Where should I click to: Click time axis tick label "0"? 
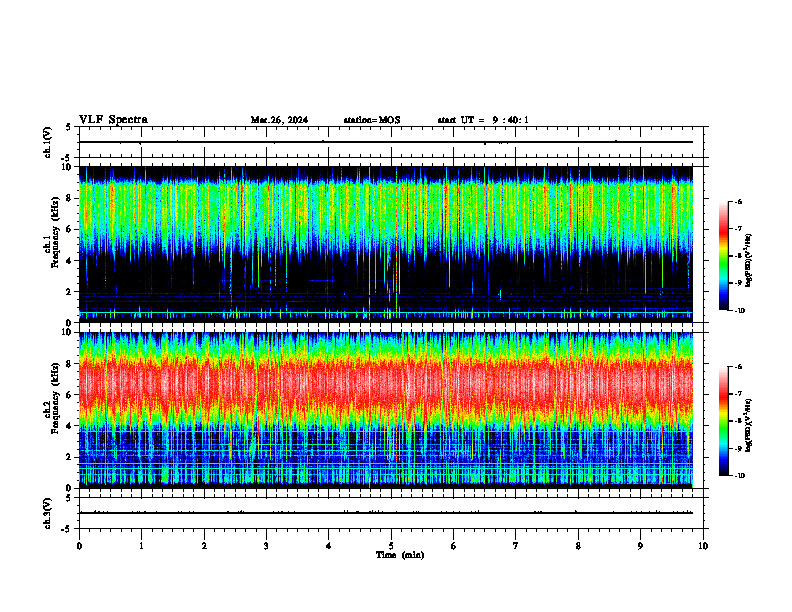(x=79, y=546)
